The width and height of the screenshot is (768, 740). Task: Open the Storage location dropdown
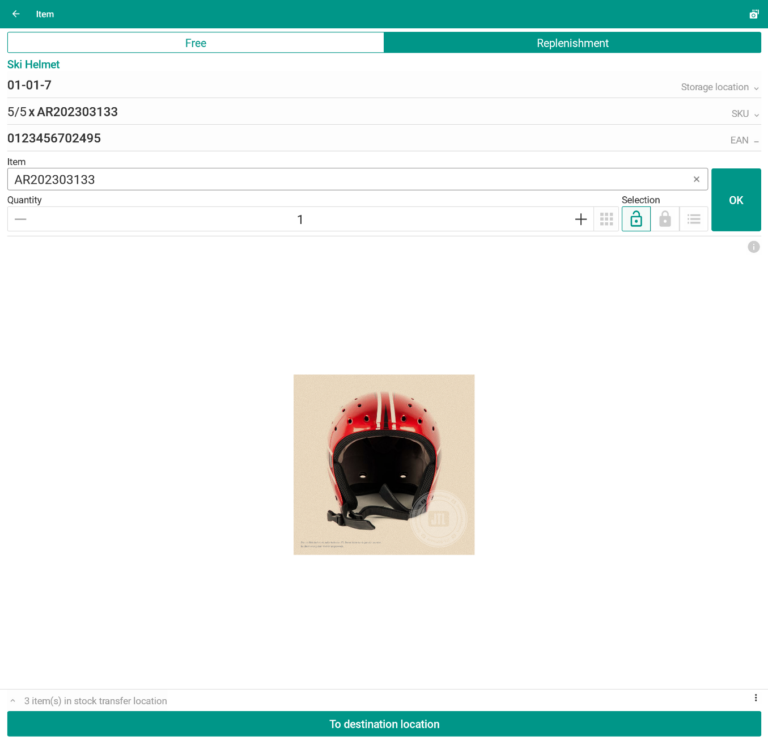pos(719,87)
